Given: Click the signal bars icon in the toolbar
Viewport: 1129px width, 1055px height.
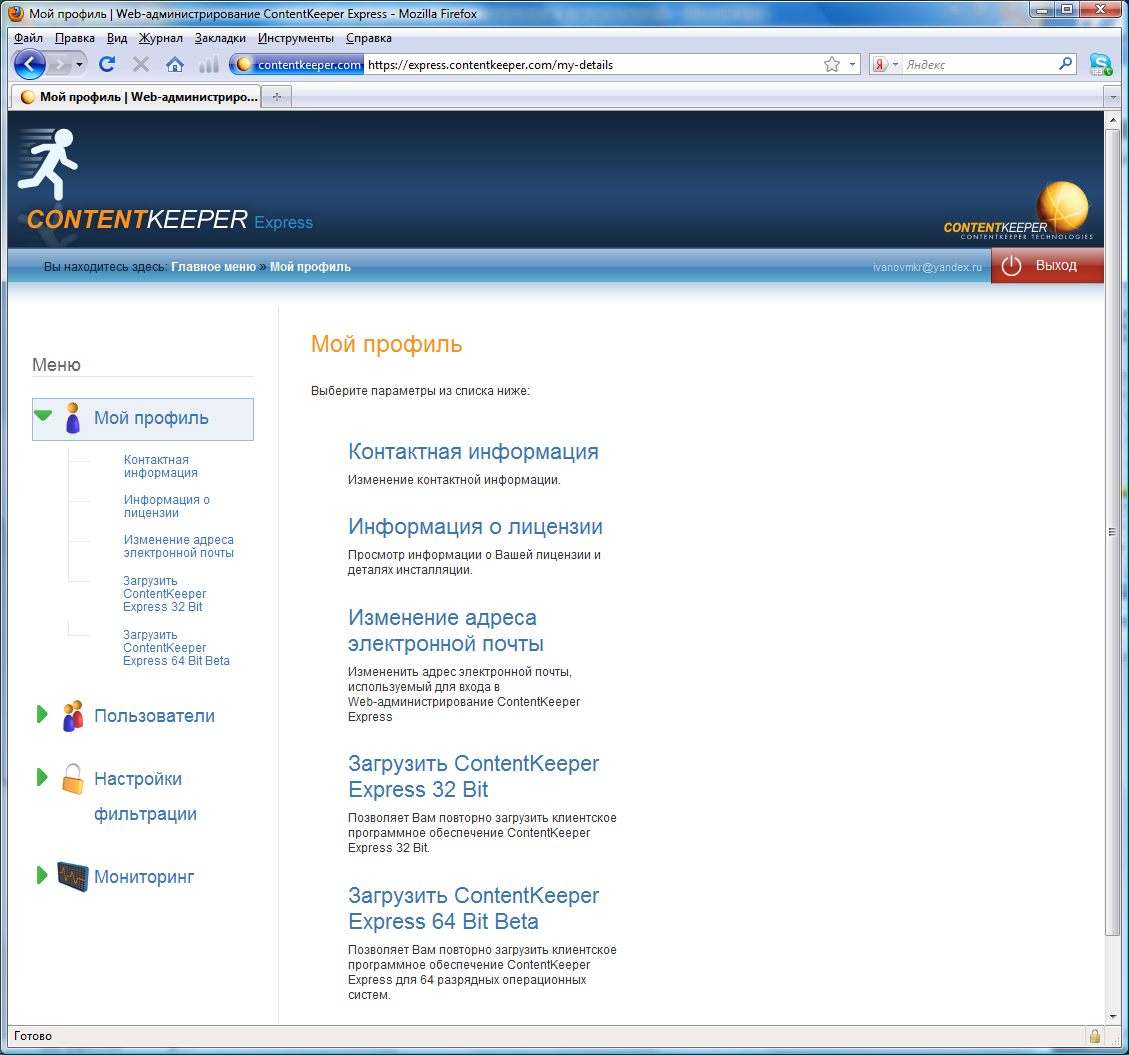Looking at the screenshot, I should pyautogui.click(x=209, y=65).
